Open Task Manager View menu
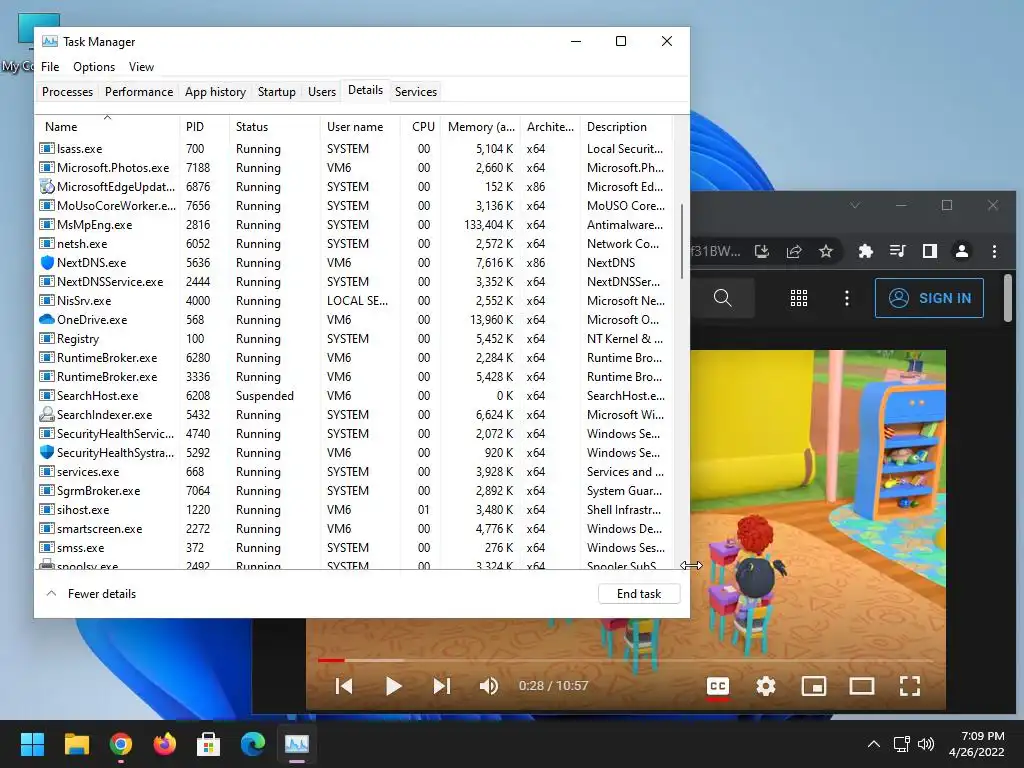Viewport: 1024px width, 768px height. pyautogui.click(x=141, y=67)
